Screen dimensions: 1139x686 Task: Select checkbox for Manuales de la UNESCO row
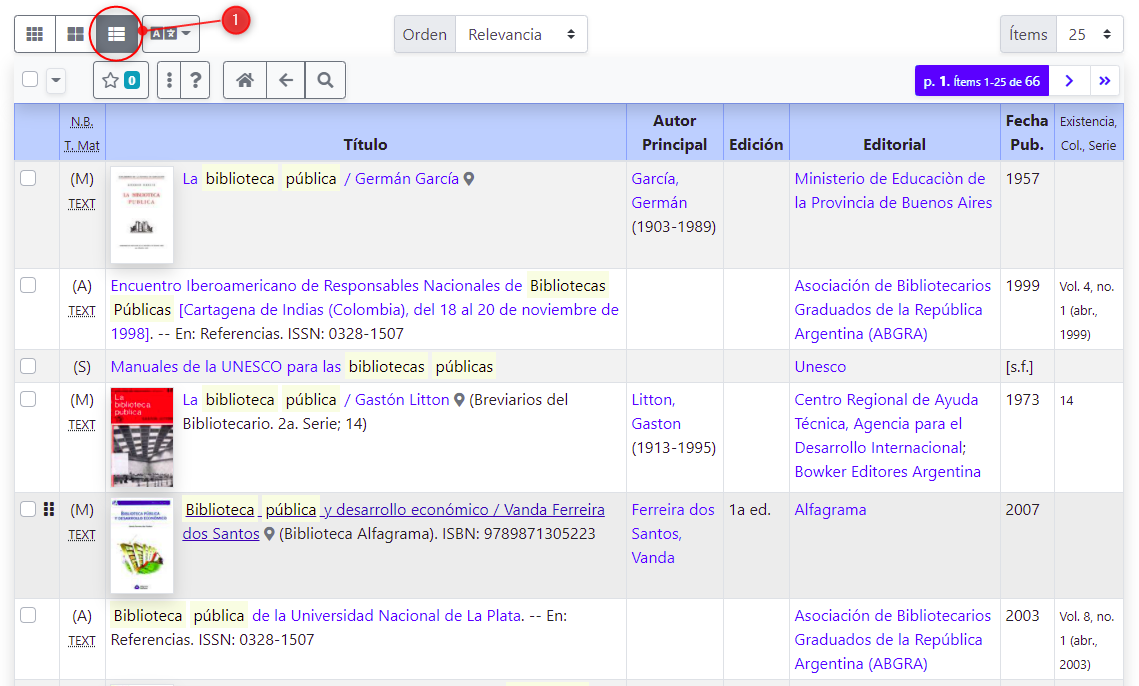point(28,366)
